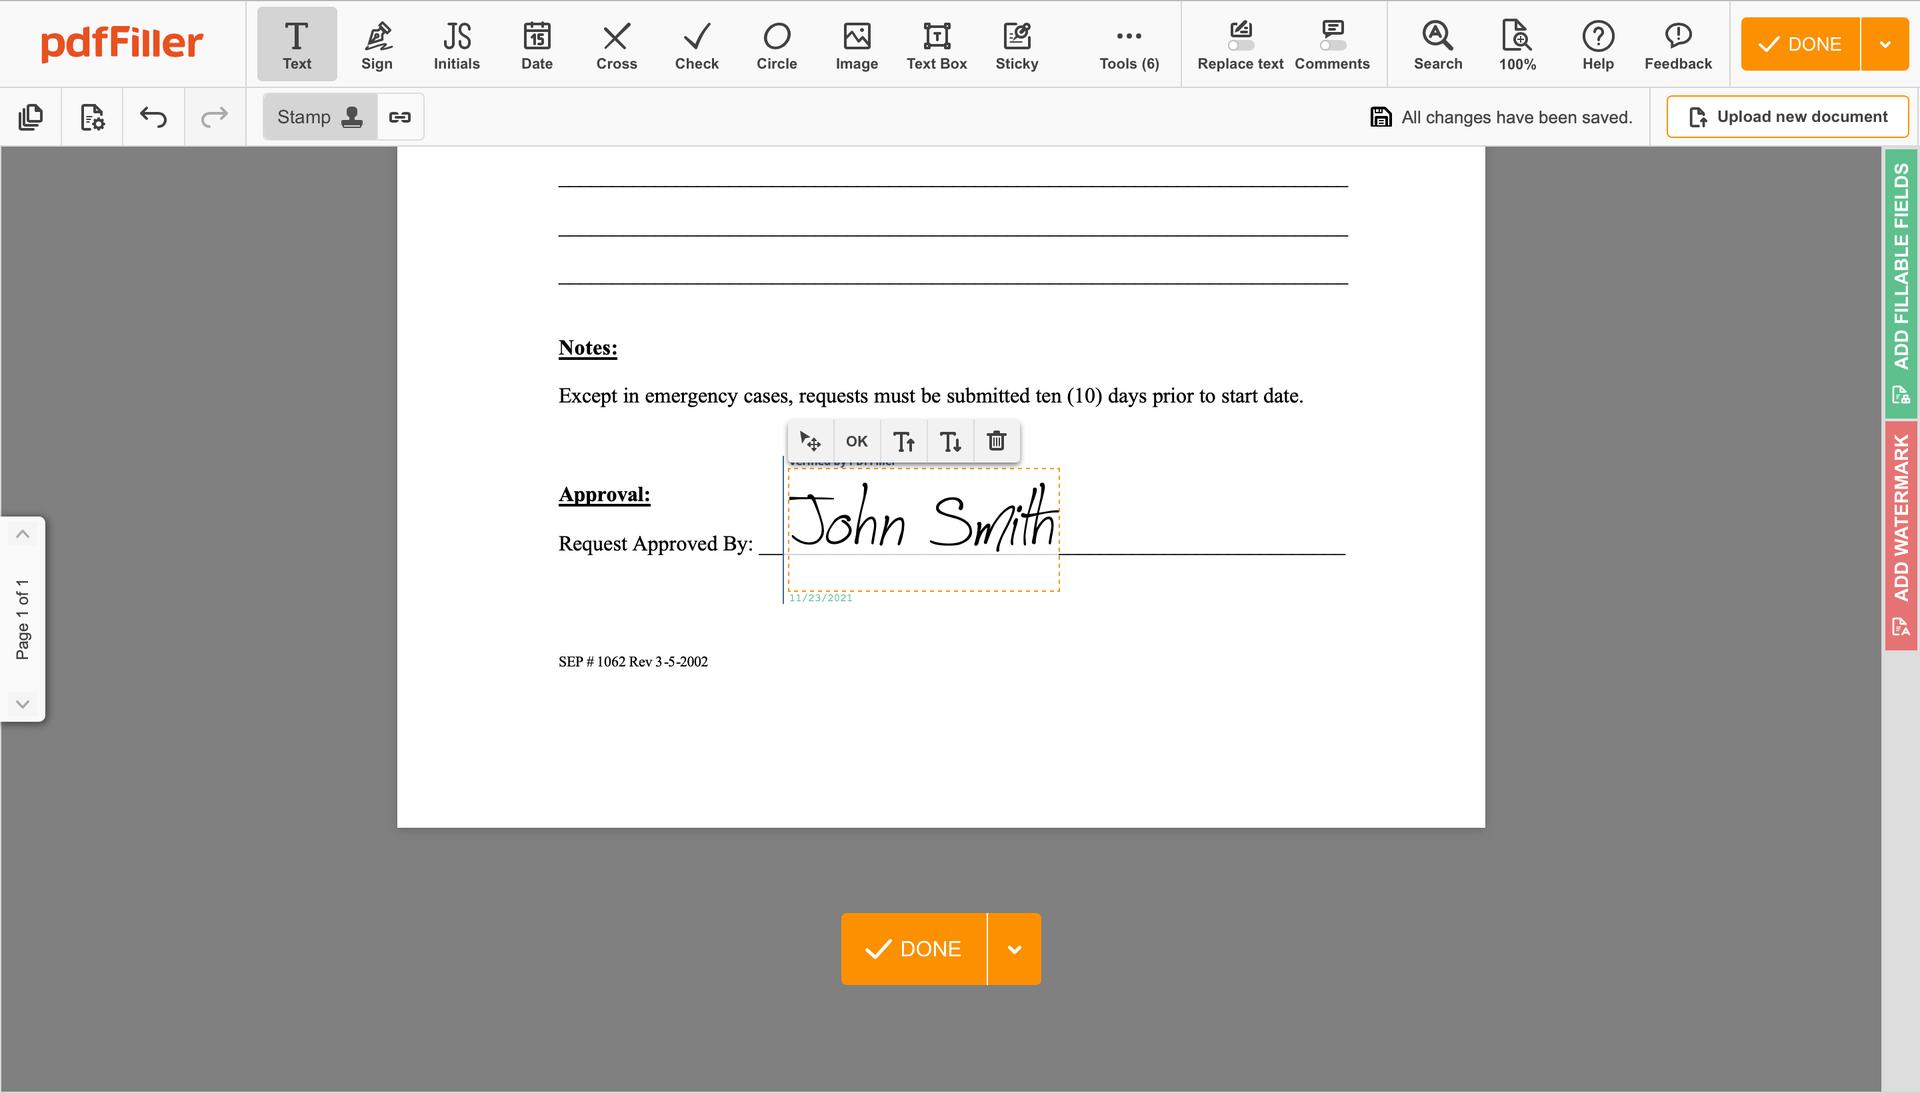
Task: Select the Date tool
Action: coord(535,42)
